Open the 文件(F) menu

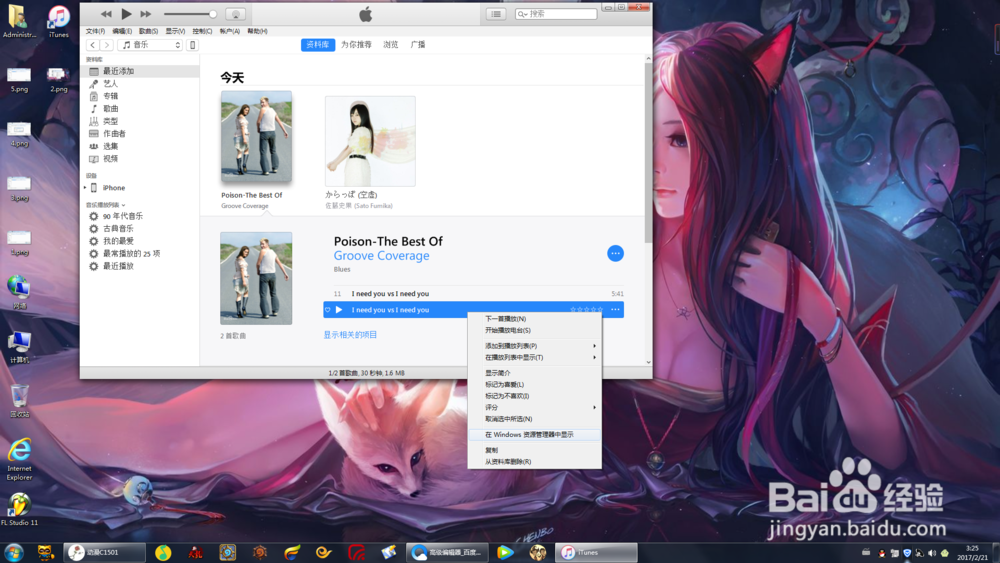pyautogui.click(x=95, y=31)
